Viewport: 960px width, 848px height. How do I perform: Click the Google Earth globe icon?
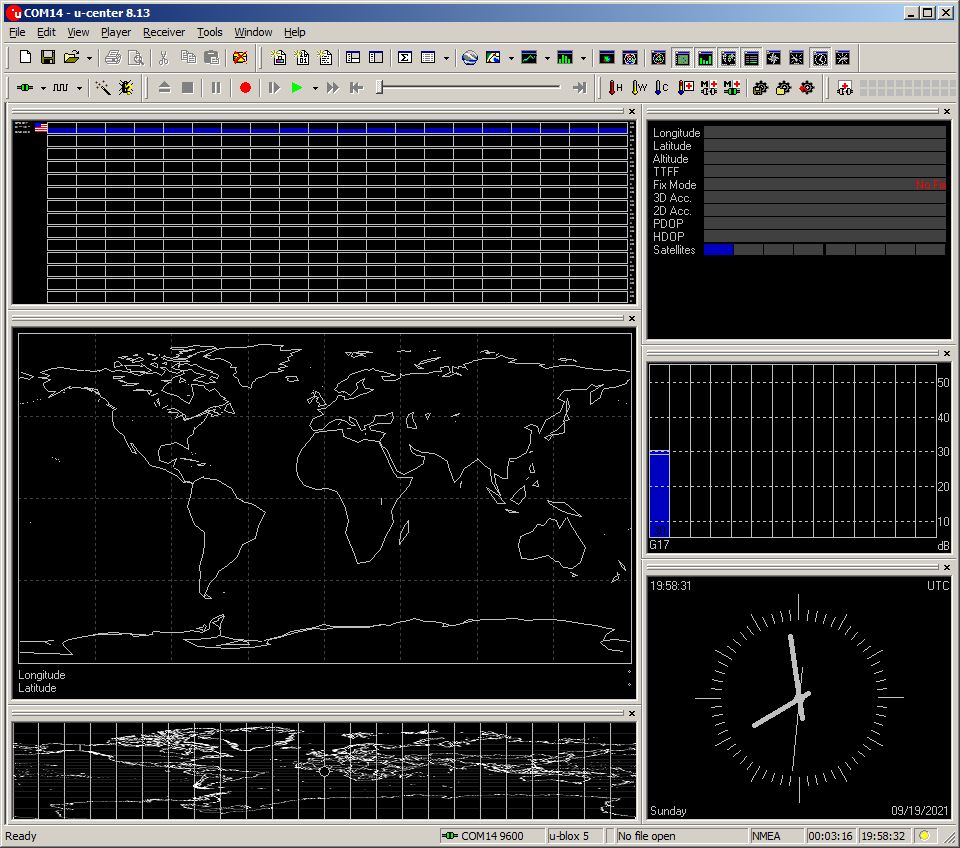[x=469, y=58]
